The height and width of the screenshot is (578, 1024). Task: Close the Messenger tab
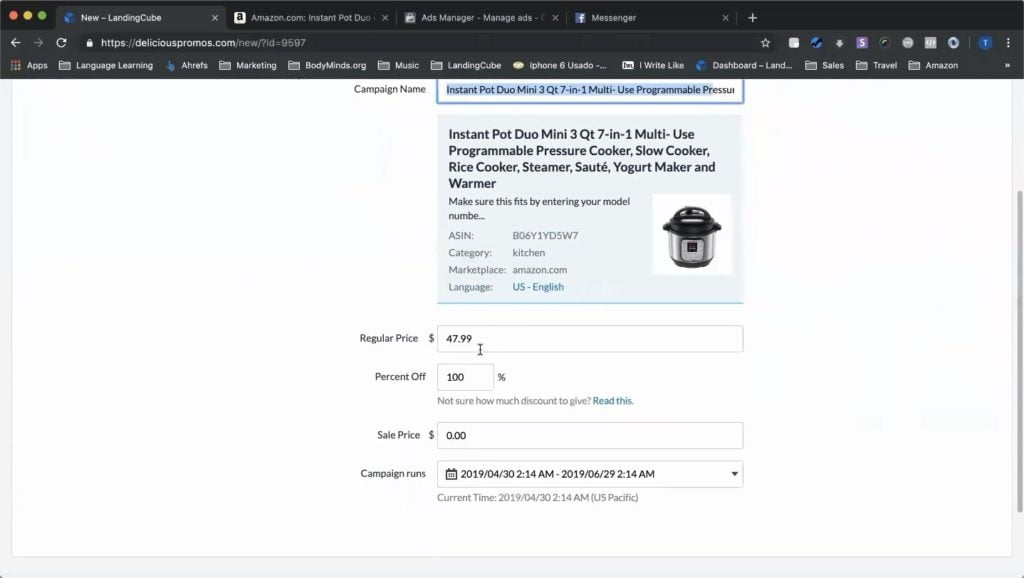(x=725, y=18)
